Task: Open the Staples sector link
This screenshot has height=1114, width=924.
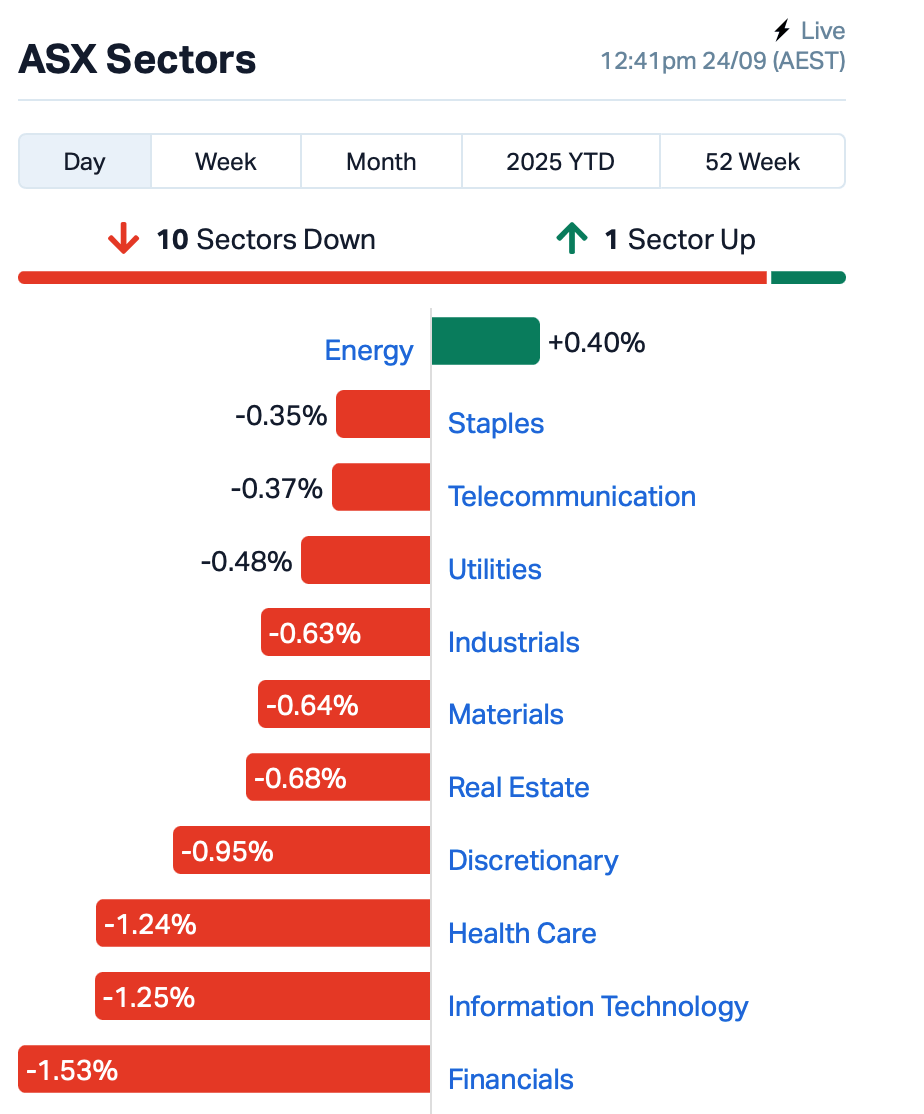Action: click(x=496, y=423)
